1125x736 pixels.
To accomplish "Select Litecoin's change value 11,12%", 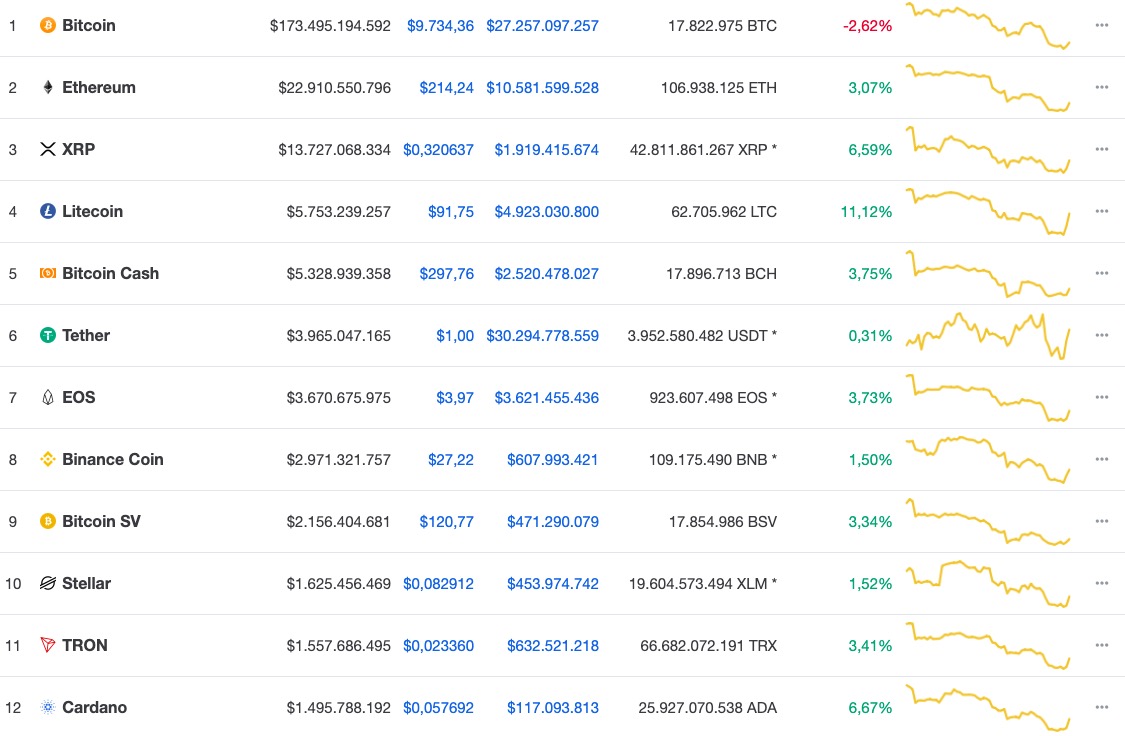I will tap(867, 212).
